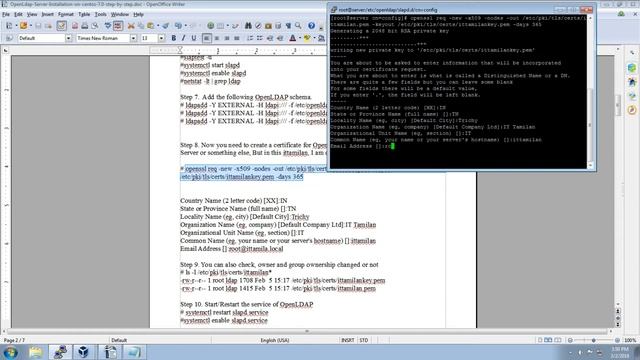
Task: Expand the Table size dropdown arrow
Action: (x=228, y=26)
